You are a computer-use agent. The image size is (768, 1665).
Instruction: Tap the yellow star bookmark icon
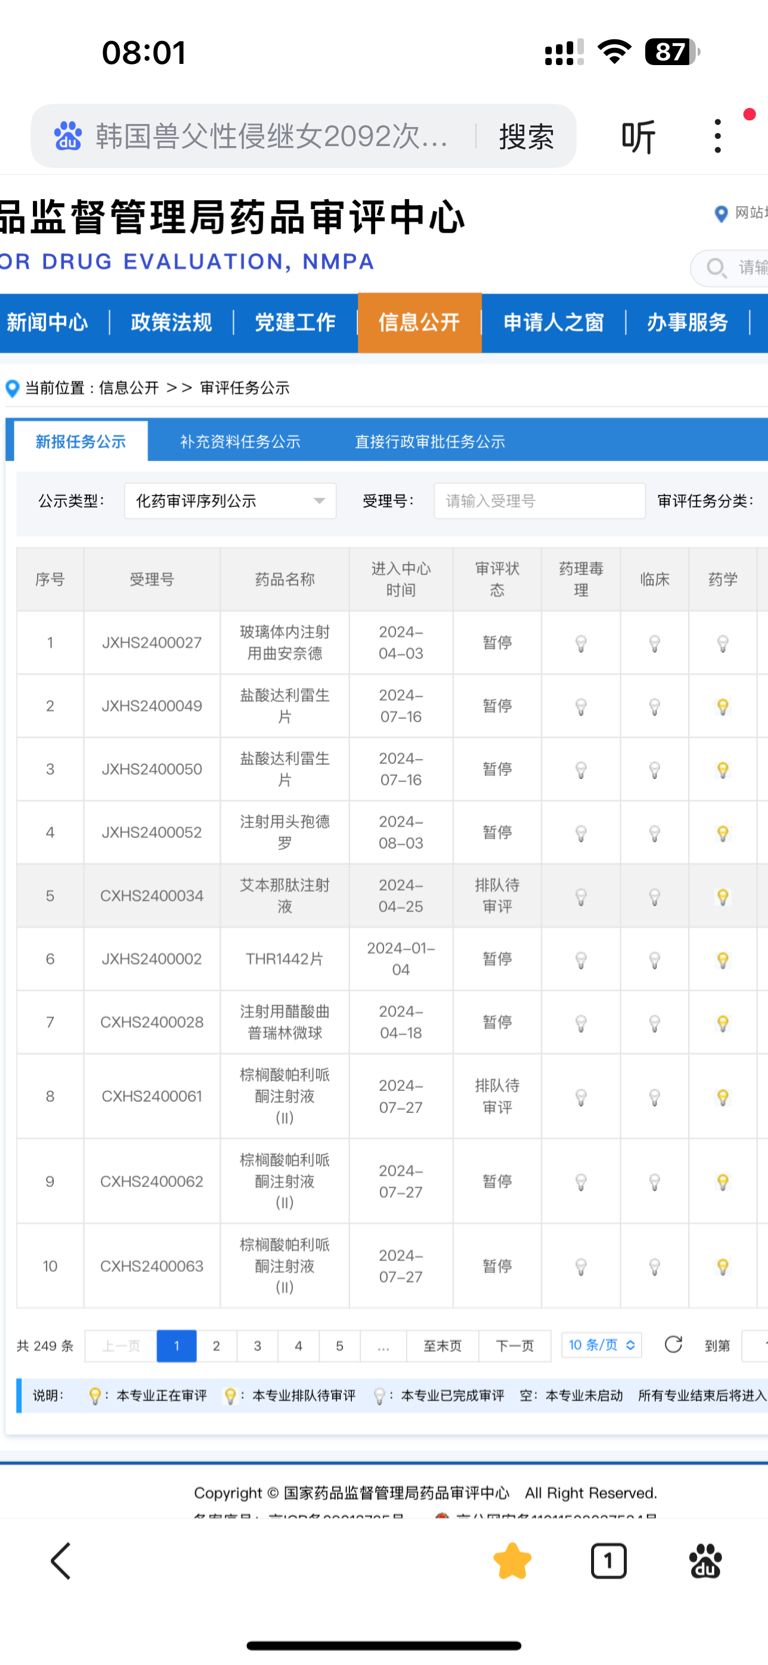(512, 1561)
